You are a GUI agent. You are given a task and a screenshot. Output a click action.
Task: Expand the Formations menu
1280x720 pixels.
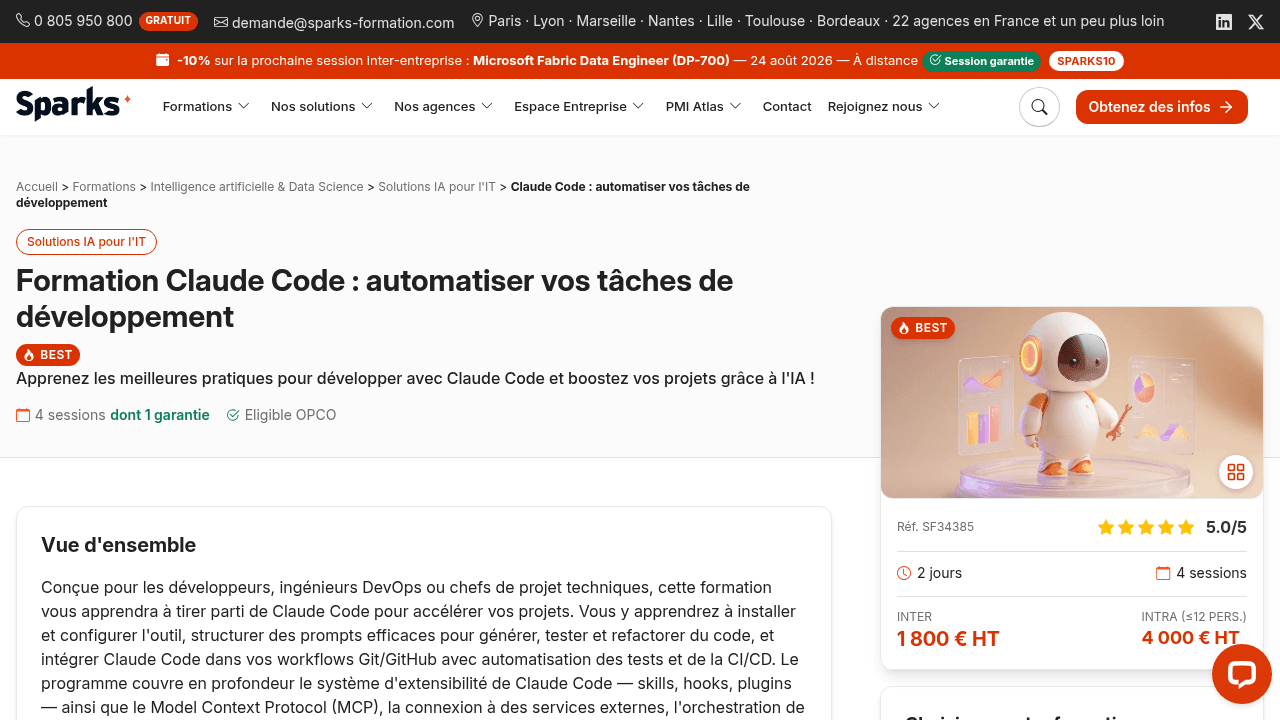coord(206,107)
